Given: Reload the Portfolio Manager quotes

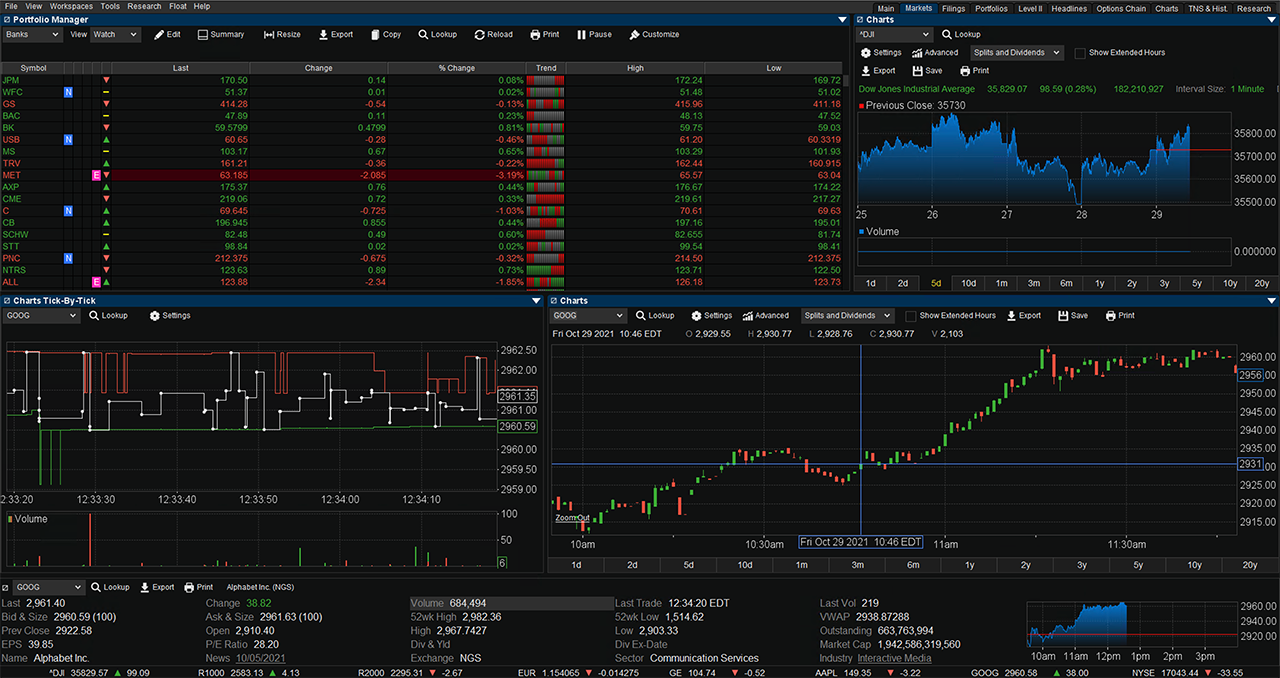Looking at the screenshot, I should tap(493, 34).
